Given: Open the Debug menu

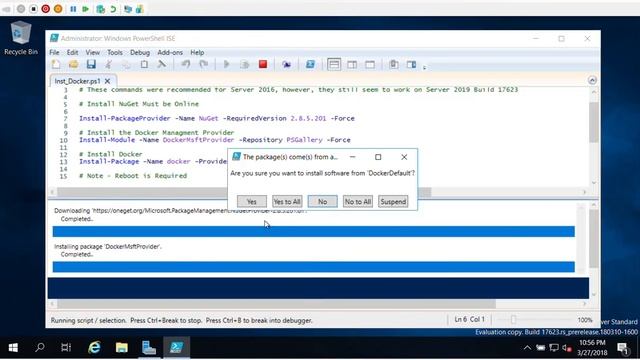Looking at the screenshot, I should click(x=140, y=52).
